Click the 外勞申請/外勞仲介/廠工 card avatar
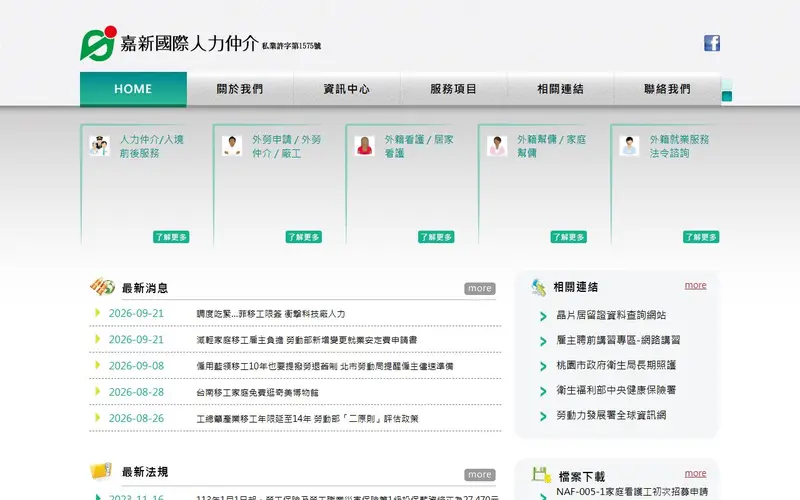This screenshot has width=800, height=500. [x=232, y=146]
